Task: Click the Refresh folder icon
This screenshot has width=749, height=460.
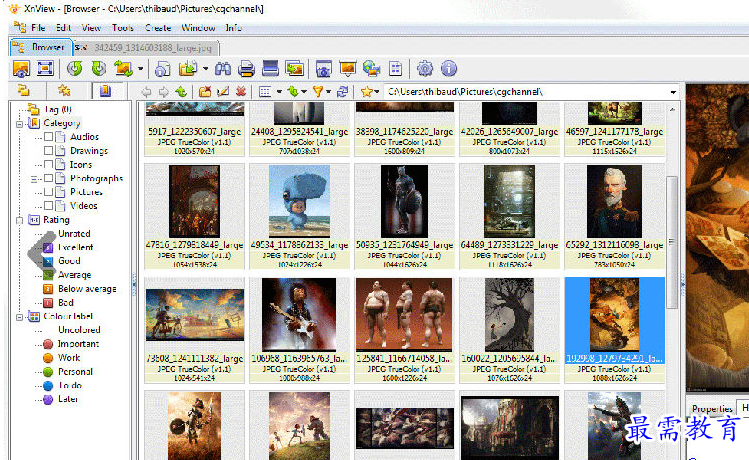Action: (342, 91)
